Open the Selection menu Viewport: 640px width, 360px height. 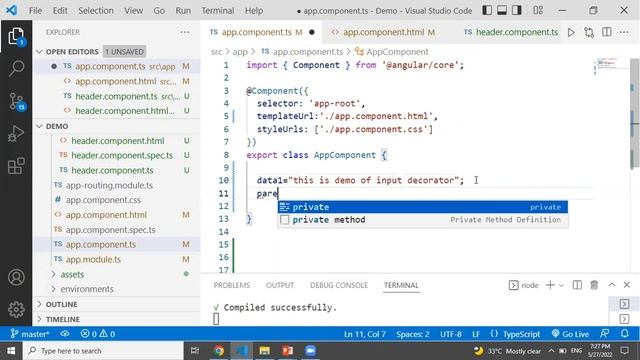pos(96,11)
